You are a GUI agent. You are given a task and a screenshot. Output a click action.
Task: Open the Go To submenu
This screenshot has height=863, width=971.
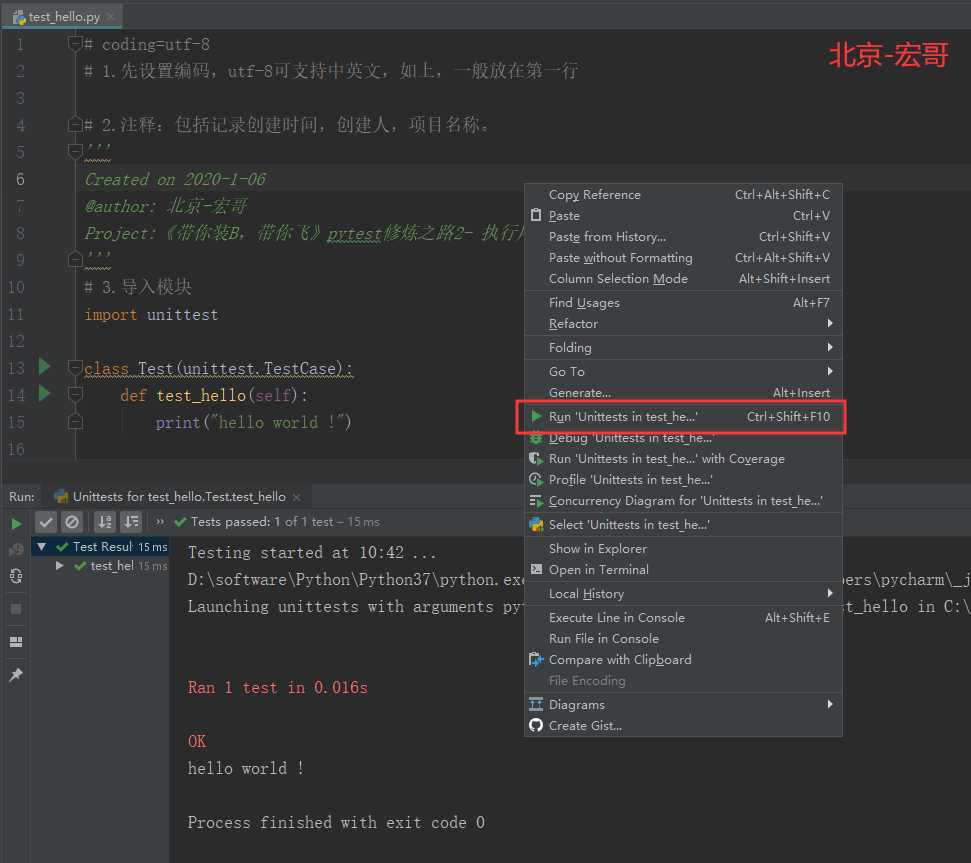point(683,371)
